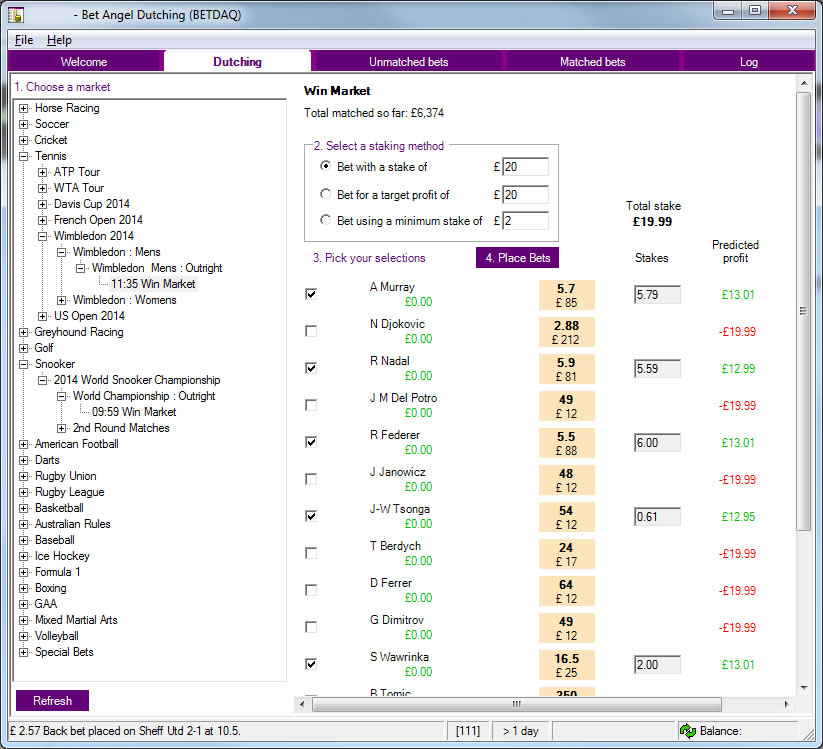Expand the Wimbledon : Womens node
The width and height of the screenshot is (823, 749).
tap(62, 300)
